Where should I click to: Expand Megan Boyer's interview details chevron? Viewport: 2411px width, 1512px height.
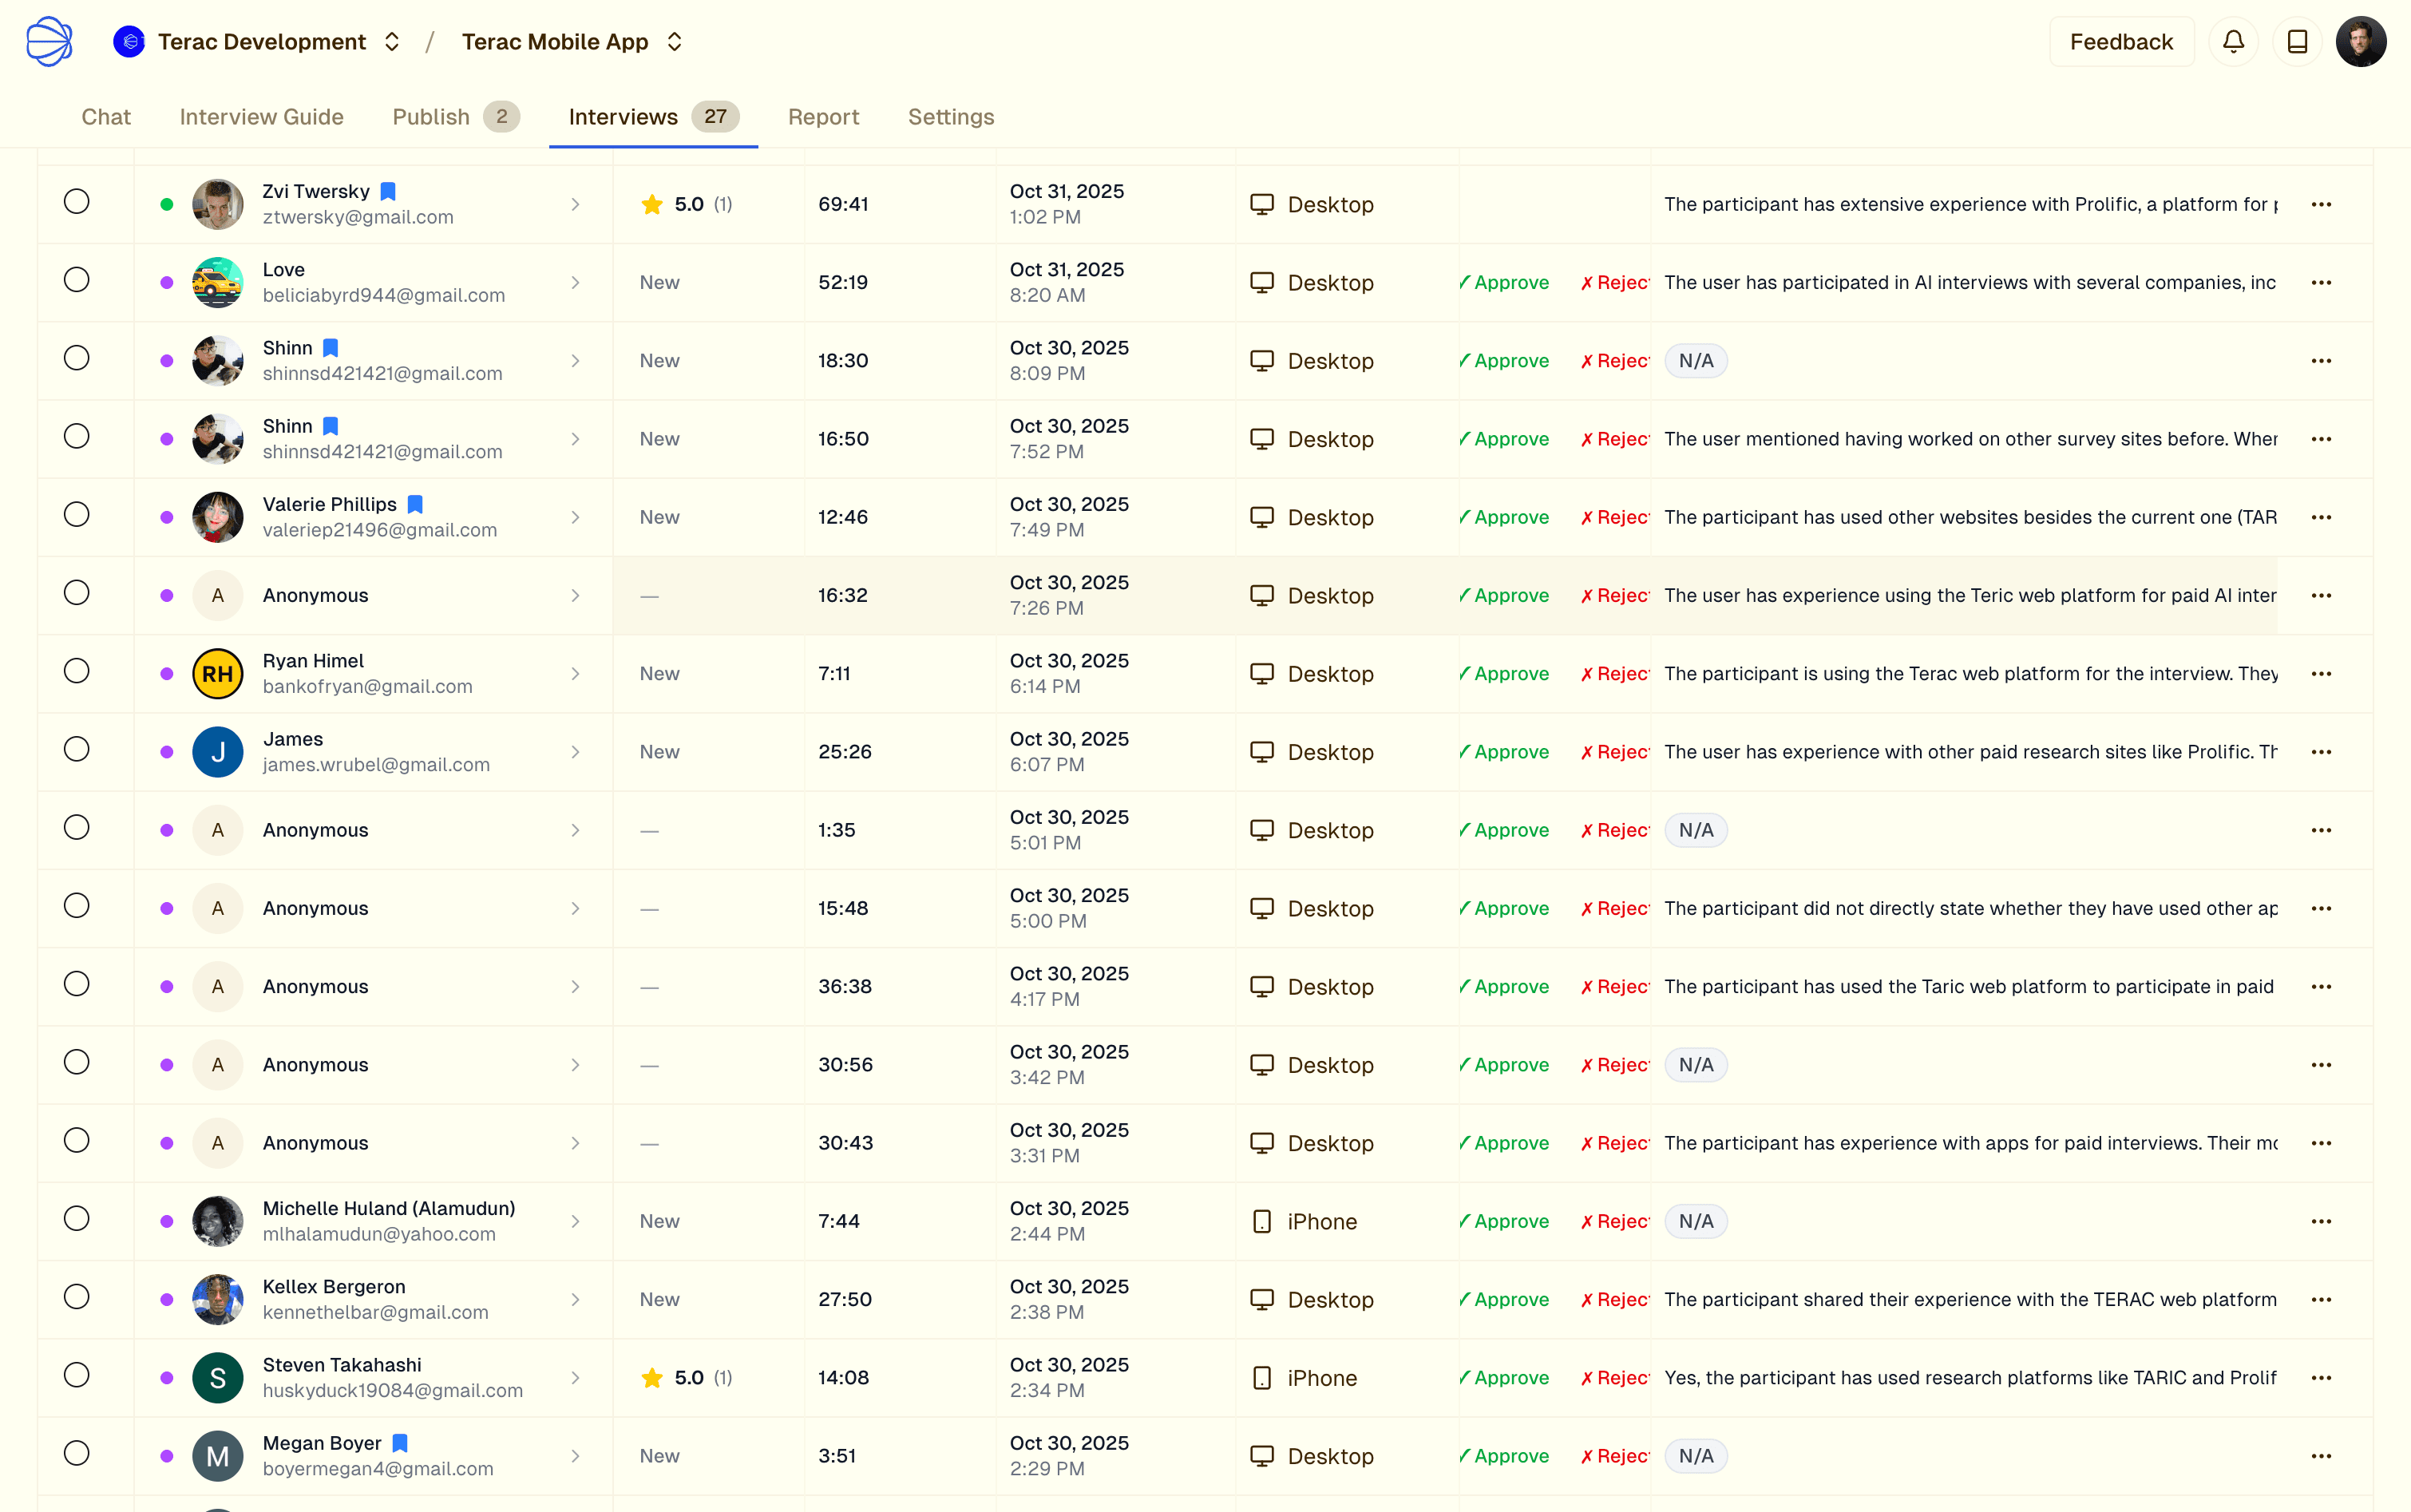(575, 1456)
